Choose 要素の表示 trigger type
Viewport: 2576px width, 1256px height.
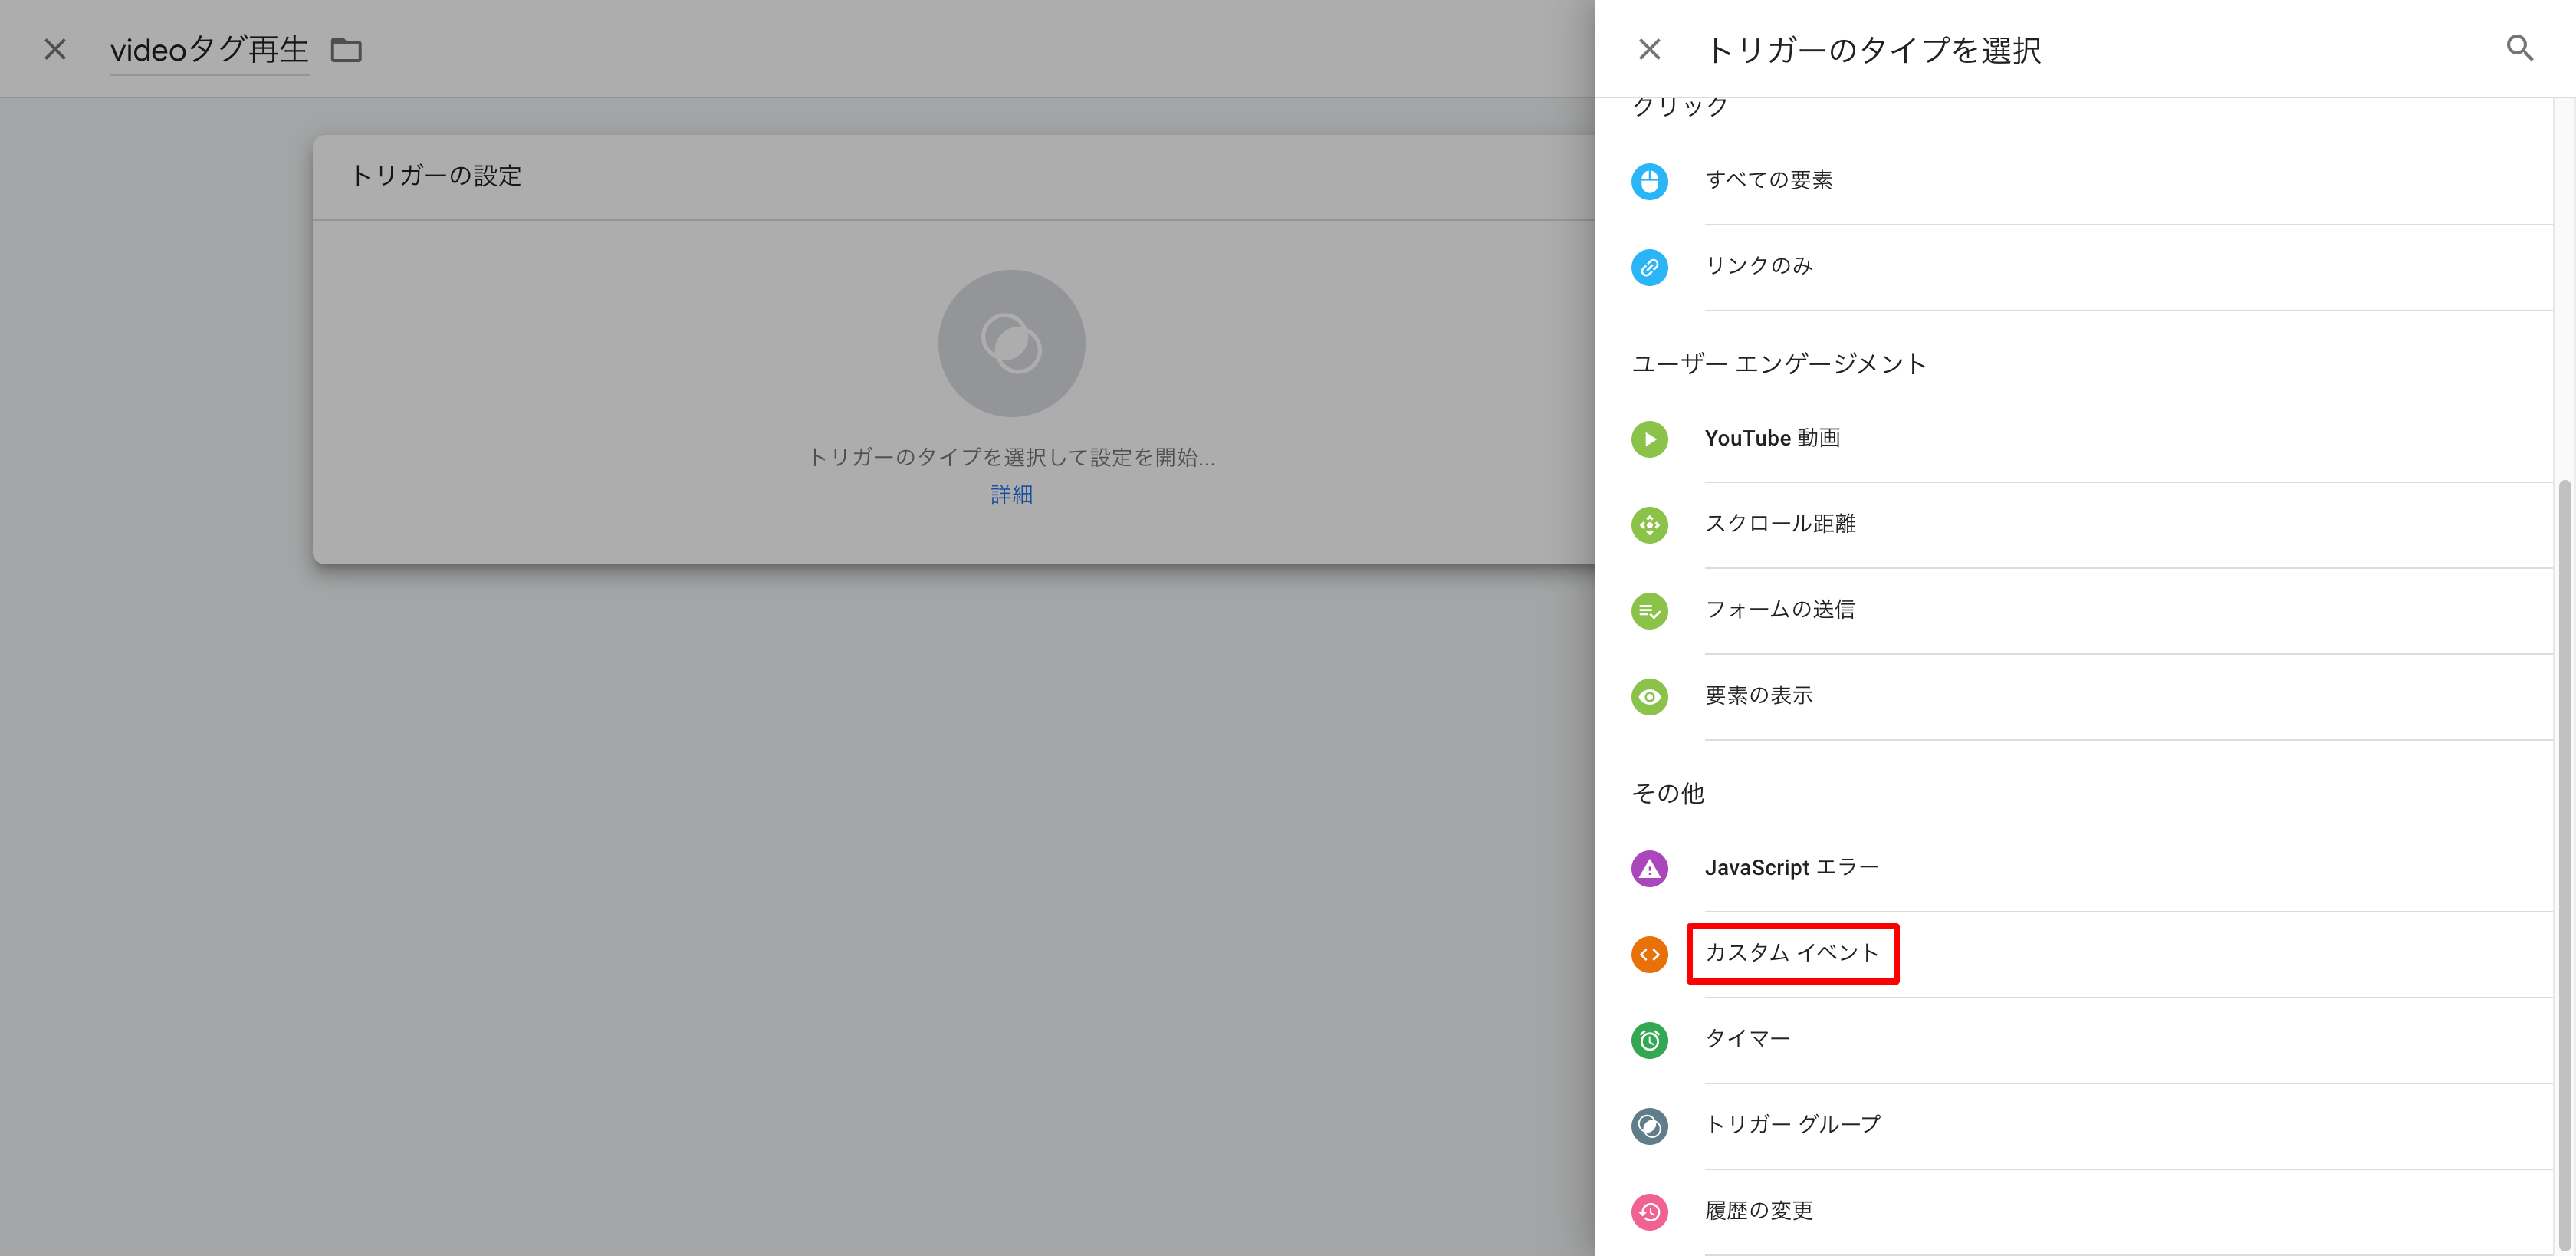pos(2092,697)
